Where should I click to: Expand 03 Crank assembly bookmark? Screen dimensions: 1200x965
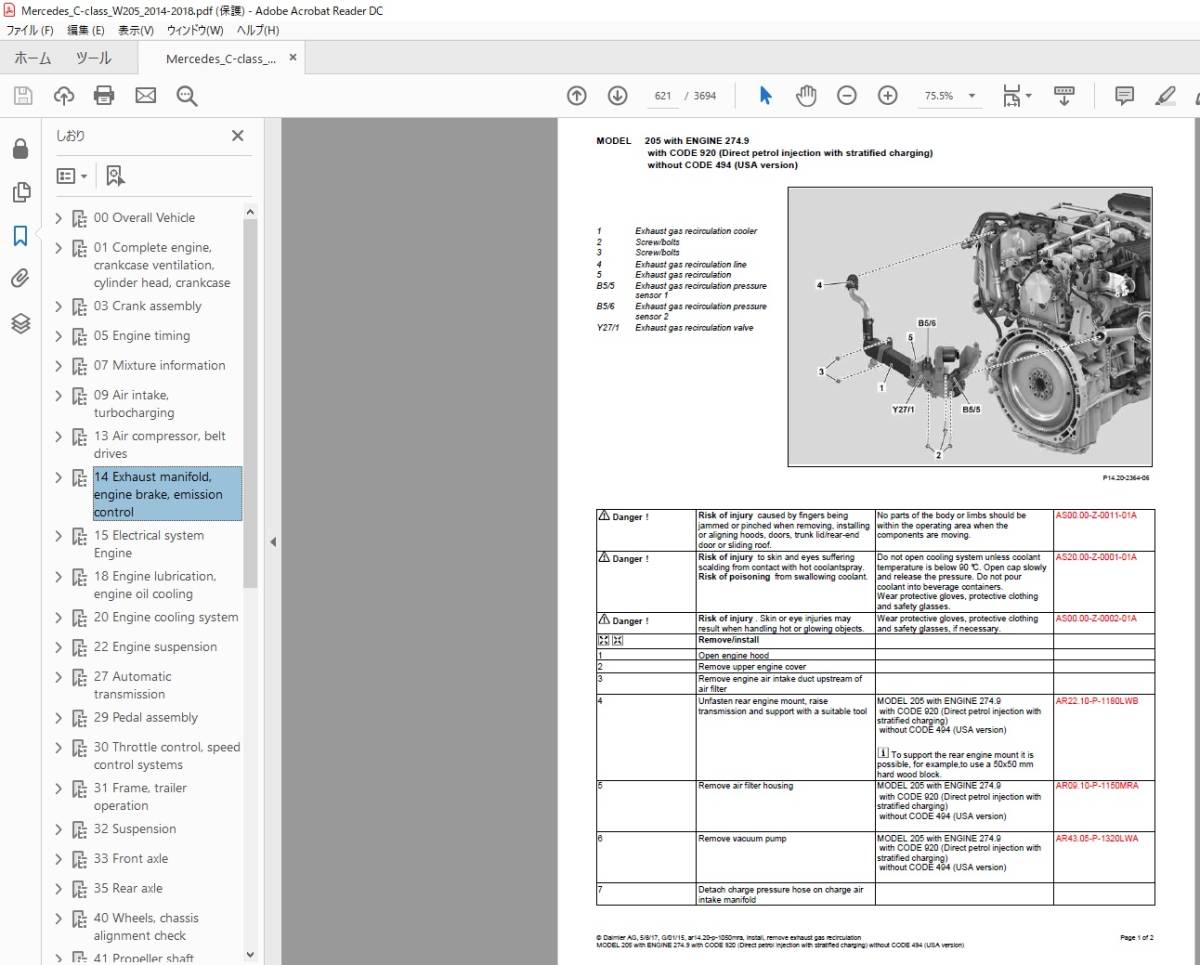(58, 307)
